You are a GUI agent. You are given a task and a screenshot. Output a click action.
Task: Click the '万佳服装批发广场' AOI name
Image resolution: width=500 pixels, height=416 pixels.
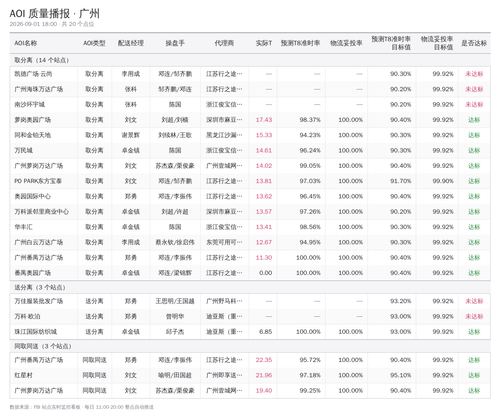(39, 301)
